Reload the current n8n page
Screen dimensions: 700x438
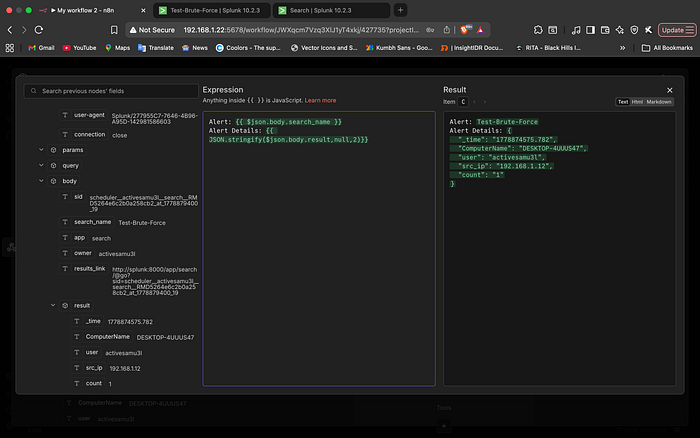click(x=39, y=30)
